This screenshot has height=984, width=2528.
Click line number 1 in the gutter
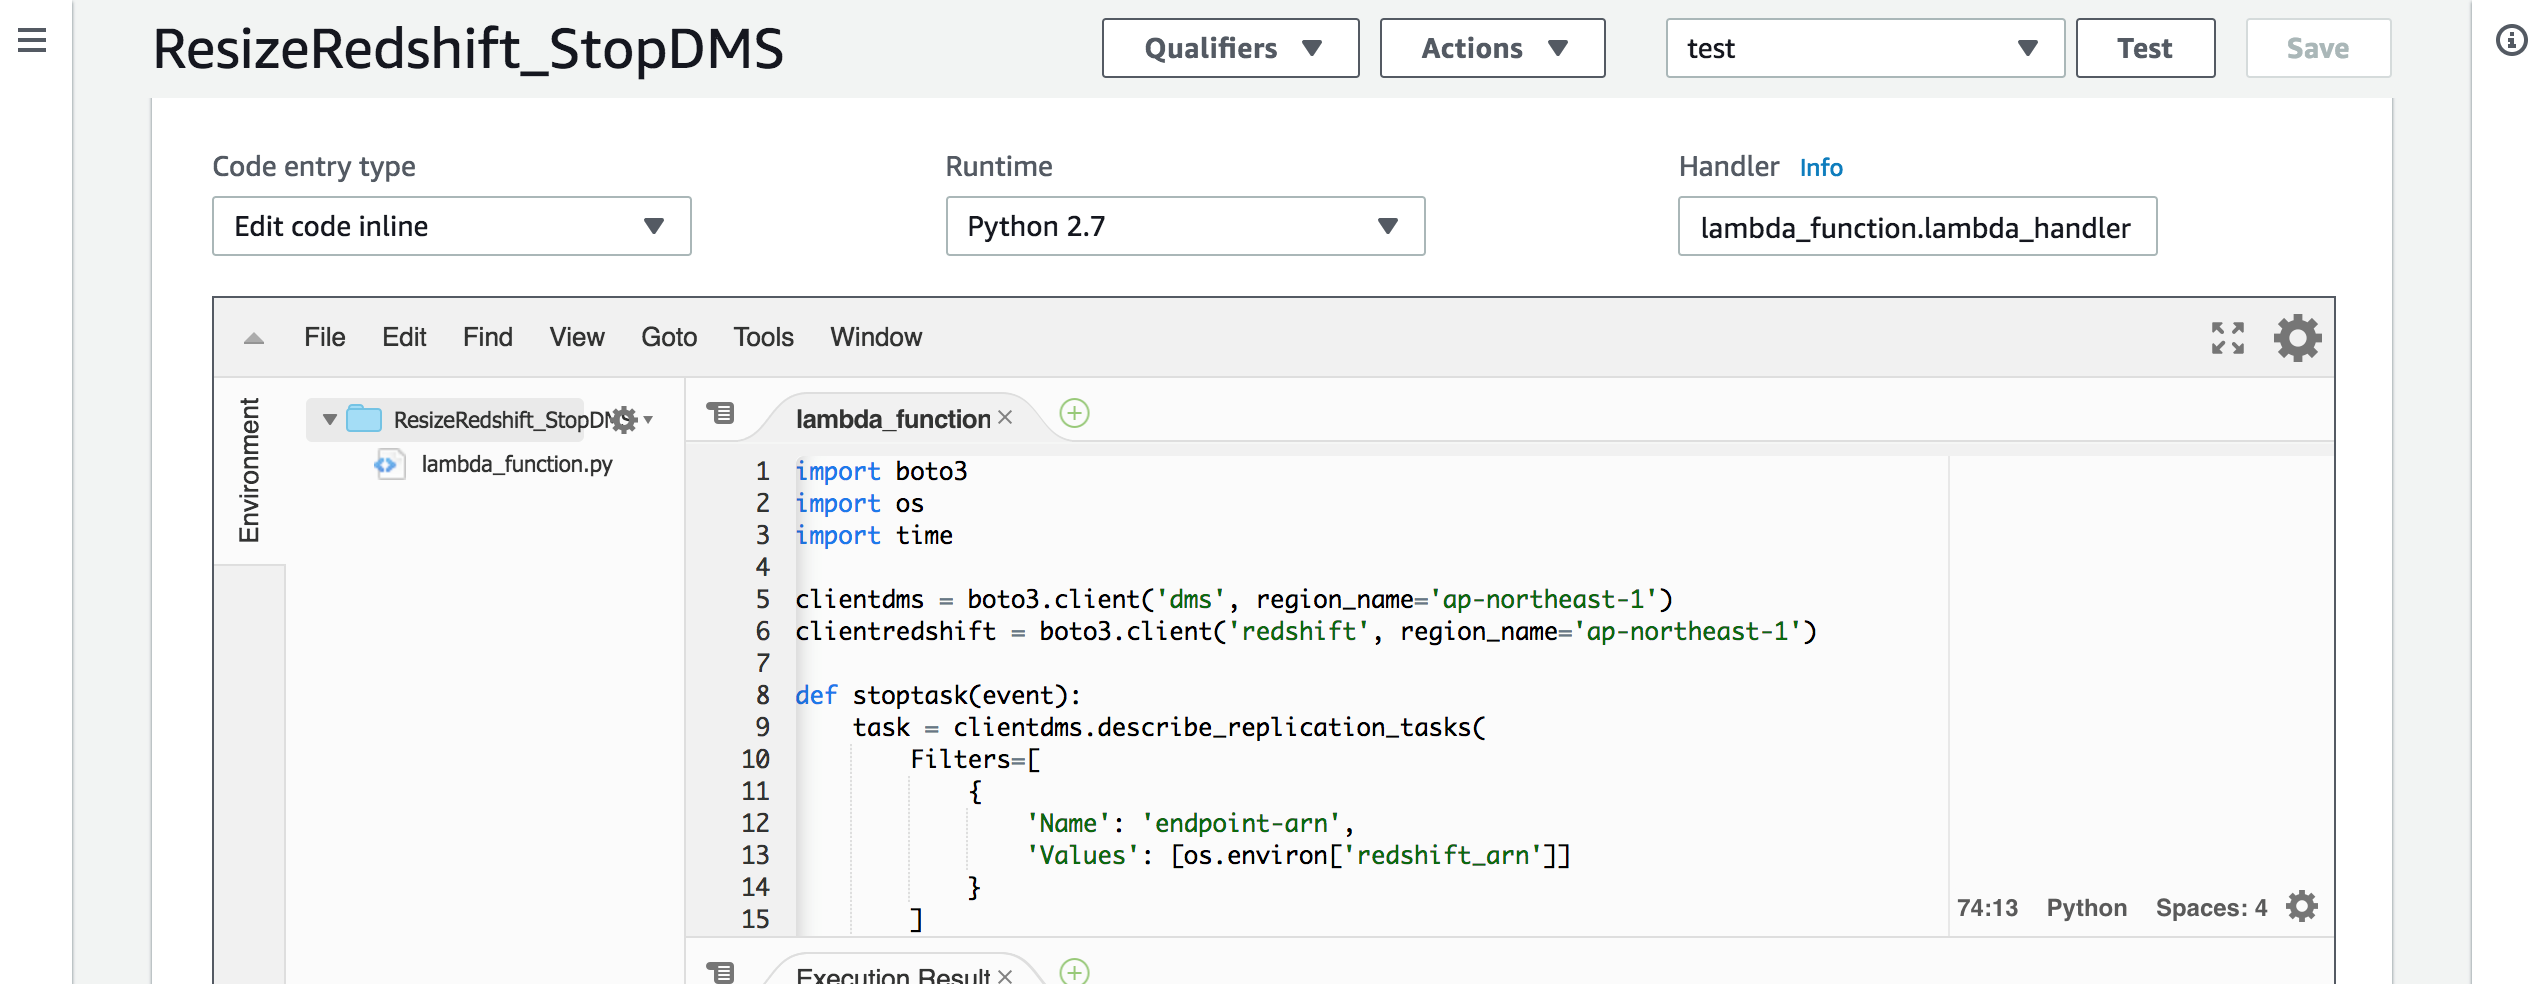[762, 471]
